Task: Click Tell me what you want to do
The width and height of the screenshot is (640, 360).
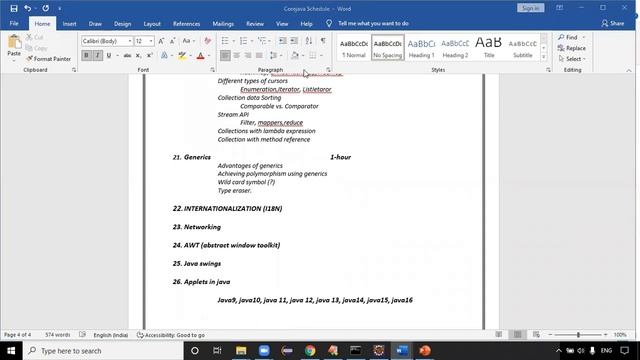Action: (373, 24)
